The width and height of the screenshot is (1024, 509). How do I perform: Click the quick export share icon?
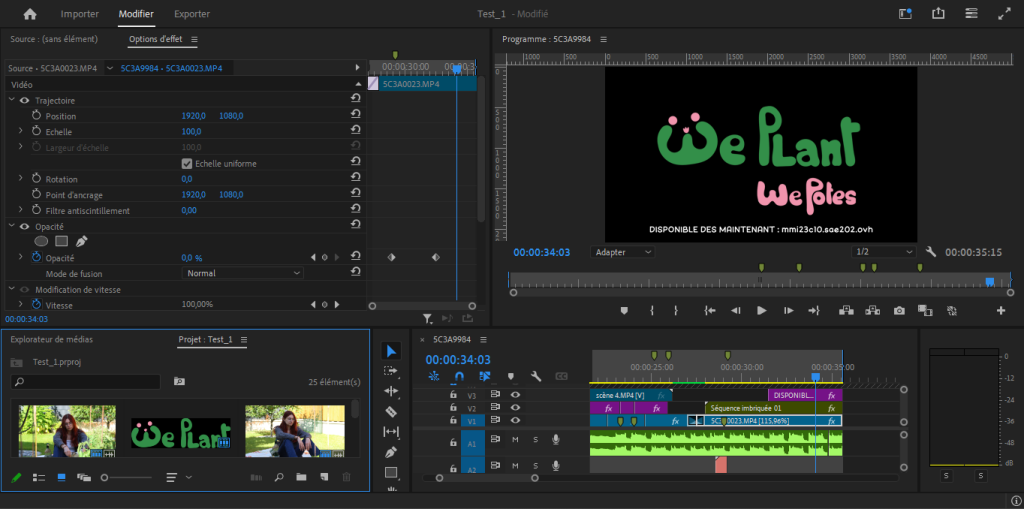coord(938,14)
